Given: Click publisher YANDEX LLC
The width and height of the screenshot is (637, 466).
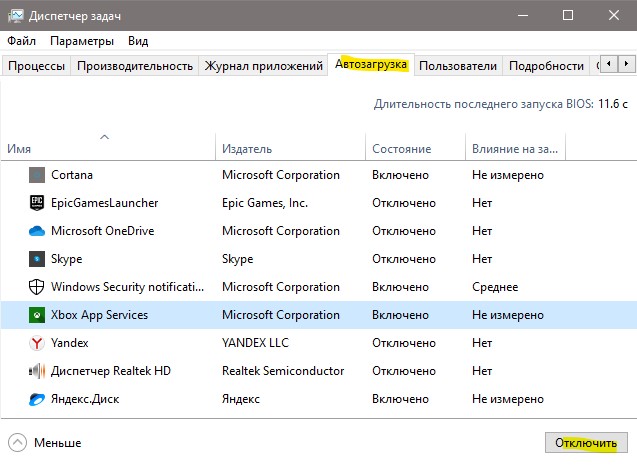Looking at the screenshot, I should tap(255, 343).
